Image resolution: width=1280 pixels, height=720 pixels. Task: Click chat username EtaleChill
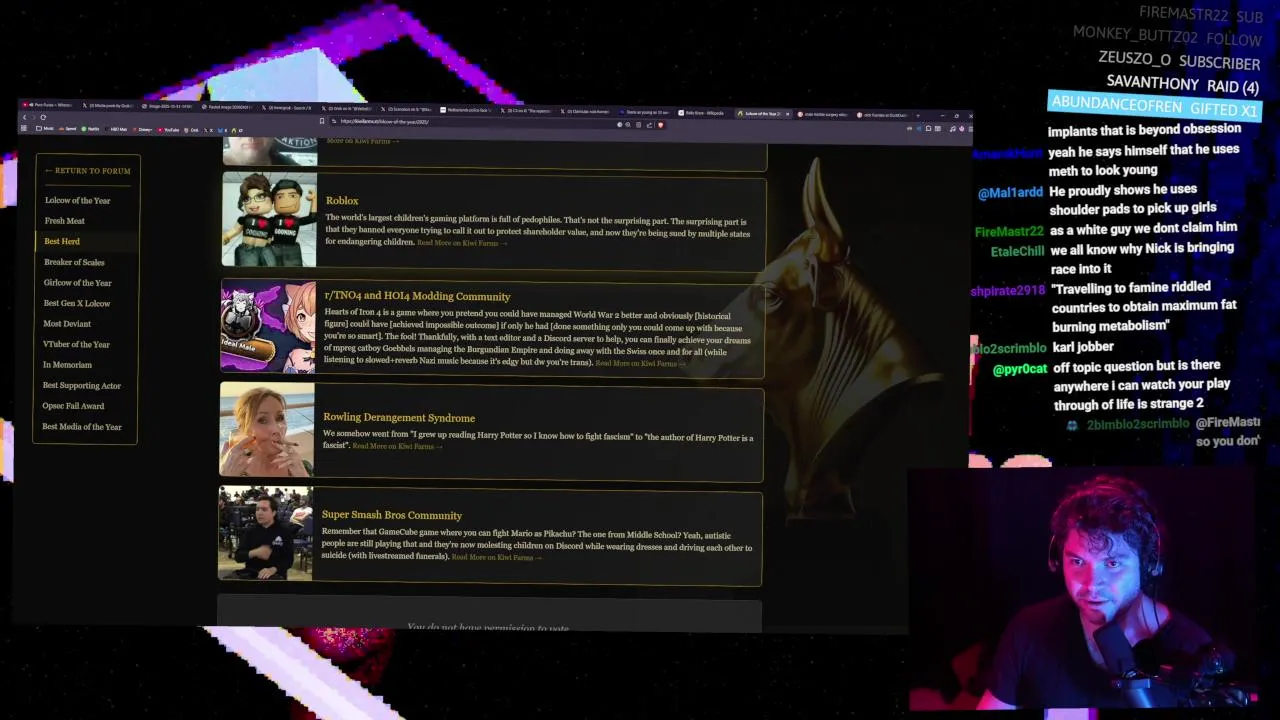pos(1017,251)
